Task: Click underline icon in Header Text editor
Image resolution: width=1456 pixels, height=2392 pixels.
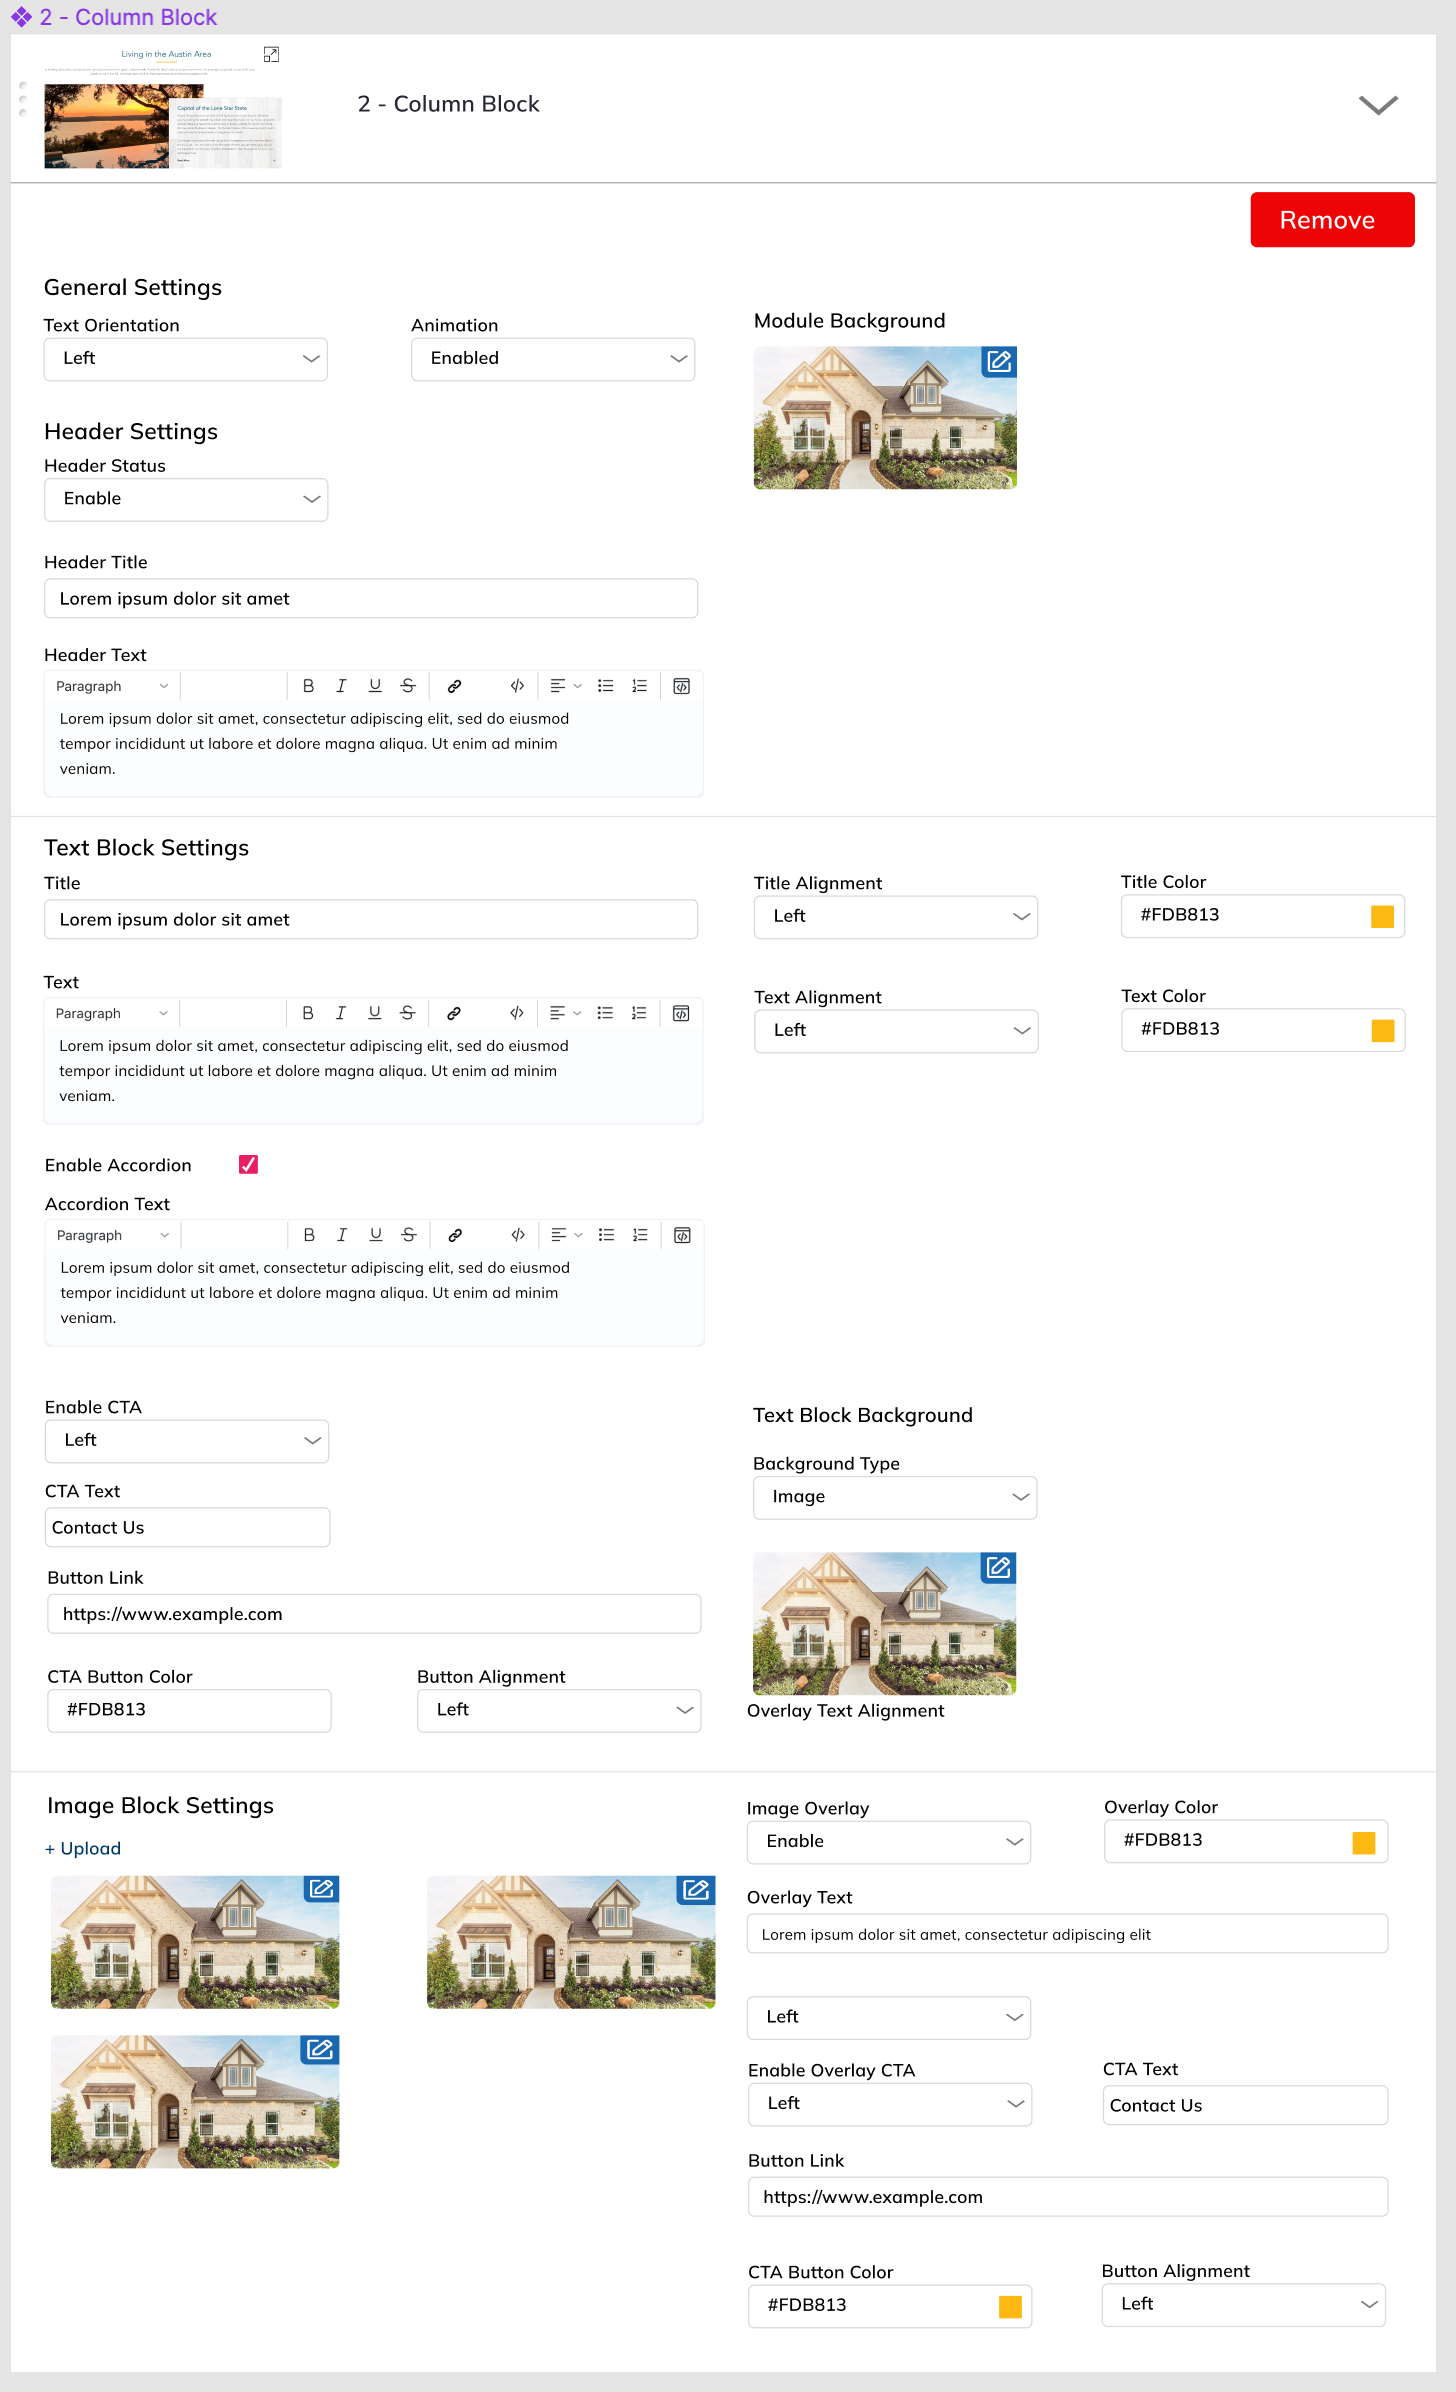Action: click(x=375, y=686)
